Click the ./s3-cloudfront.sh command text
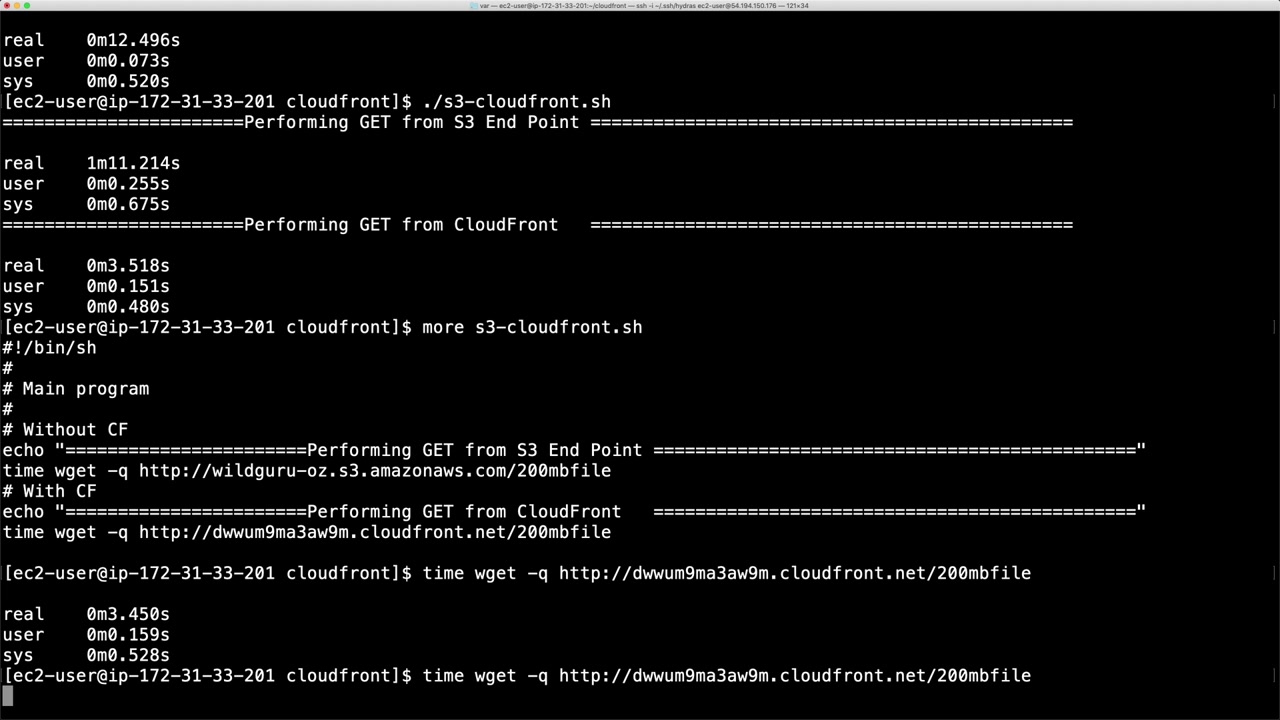This screenshot has height=720, width=1280. (516, 102)
